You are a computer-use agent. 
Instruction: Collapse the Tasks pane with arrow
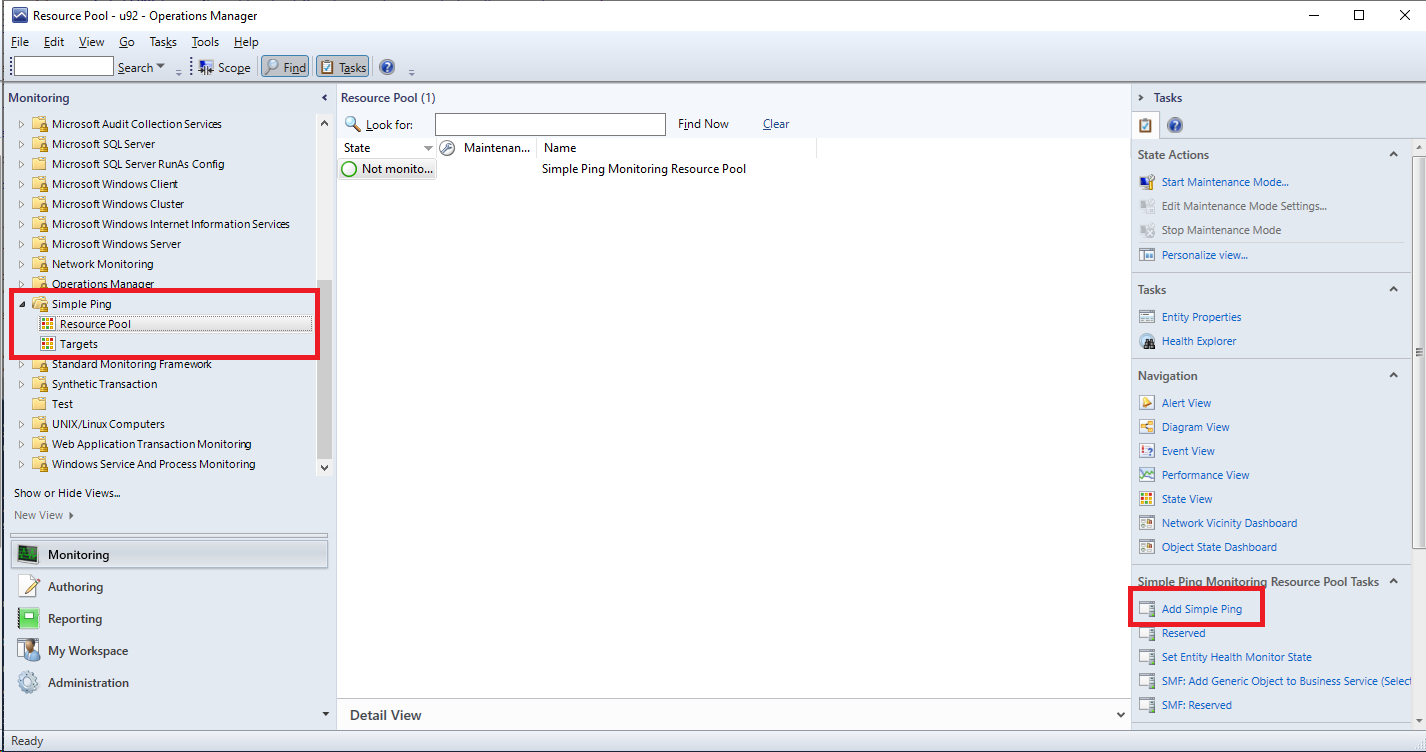1142,98
